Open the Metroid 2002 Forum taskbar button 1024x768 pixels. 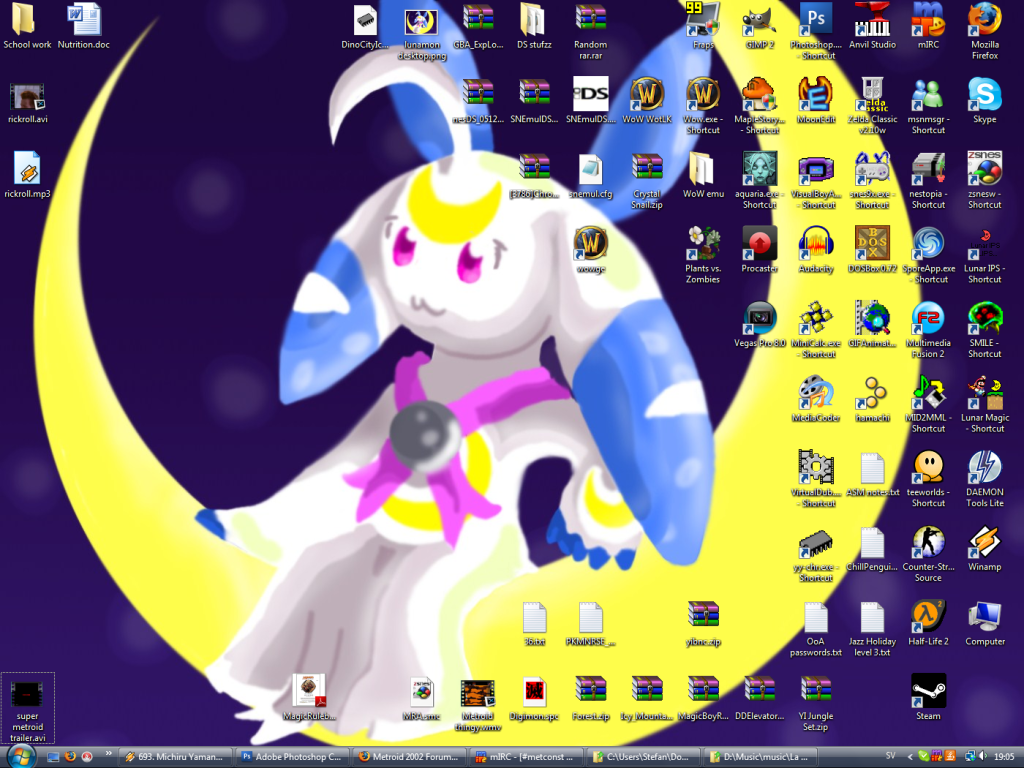pos(412,756)
